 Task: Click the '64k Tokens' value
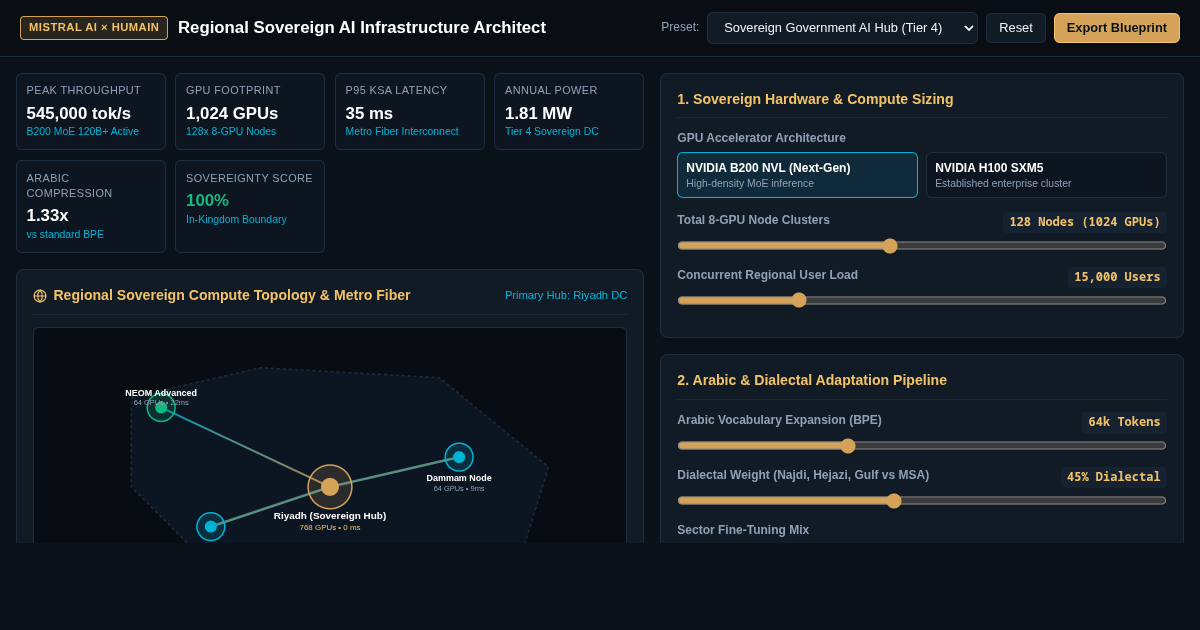pyautogui.click(x=1124, y=422)
